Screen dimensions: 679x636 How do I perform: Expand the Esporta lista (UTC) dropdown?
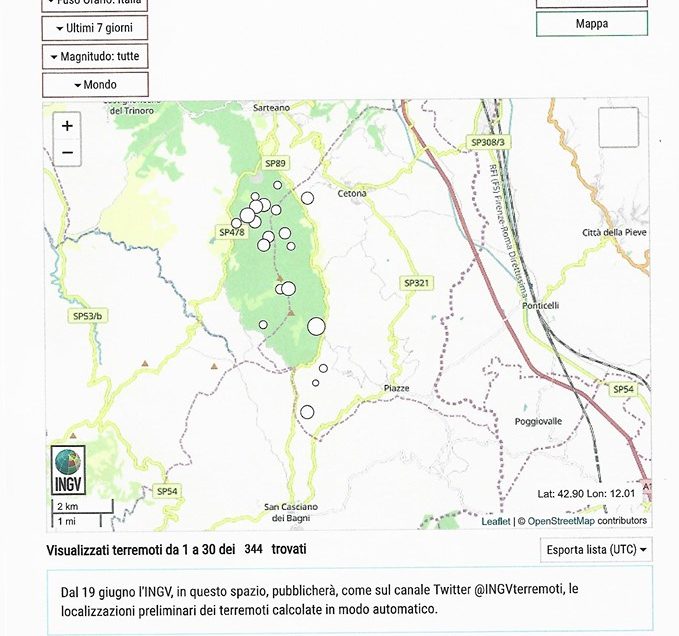pos(596,550)
